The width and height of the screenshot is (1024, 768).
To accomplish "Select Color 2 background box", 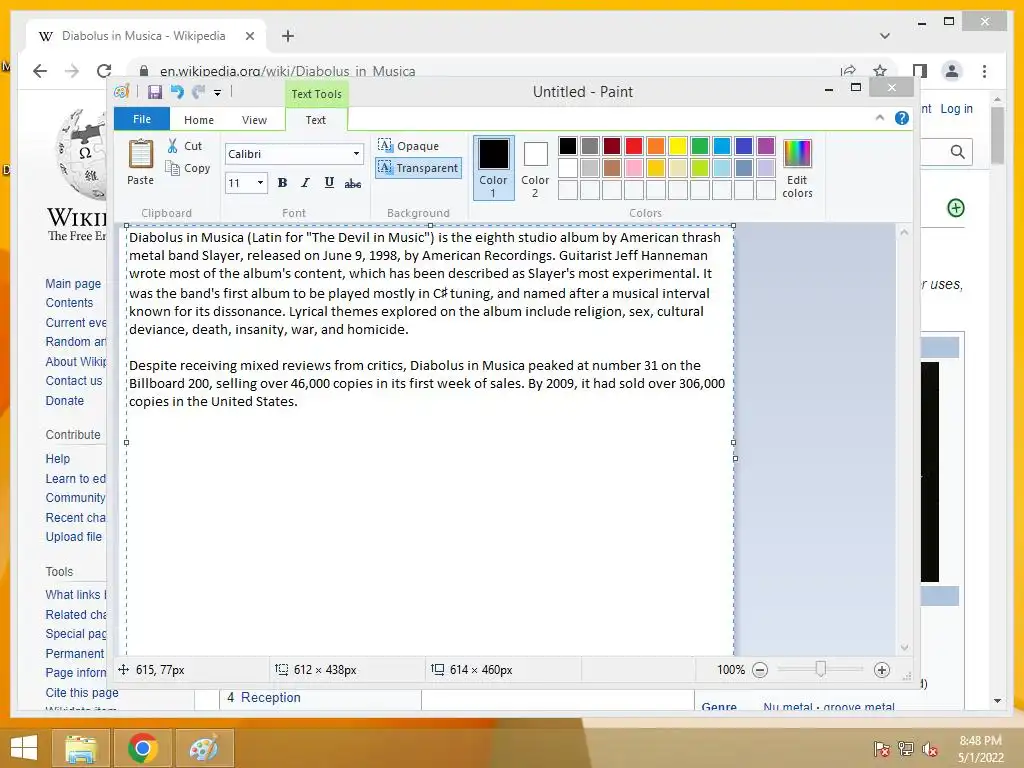I will point(535,168).
